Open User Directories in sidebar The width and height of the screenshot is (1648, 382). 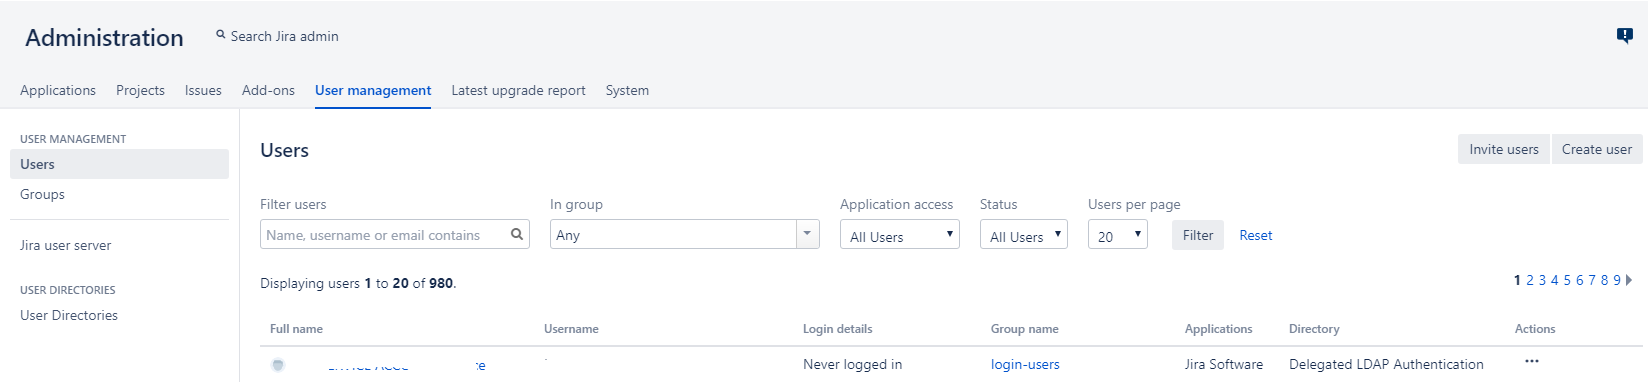[69, 315]
